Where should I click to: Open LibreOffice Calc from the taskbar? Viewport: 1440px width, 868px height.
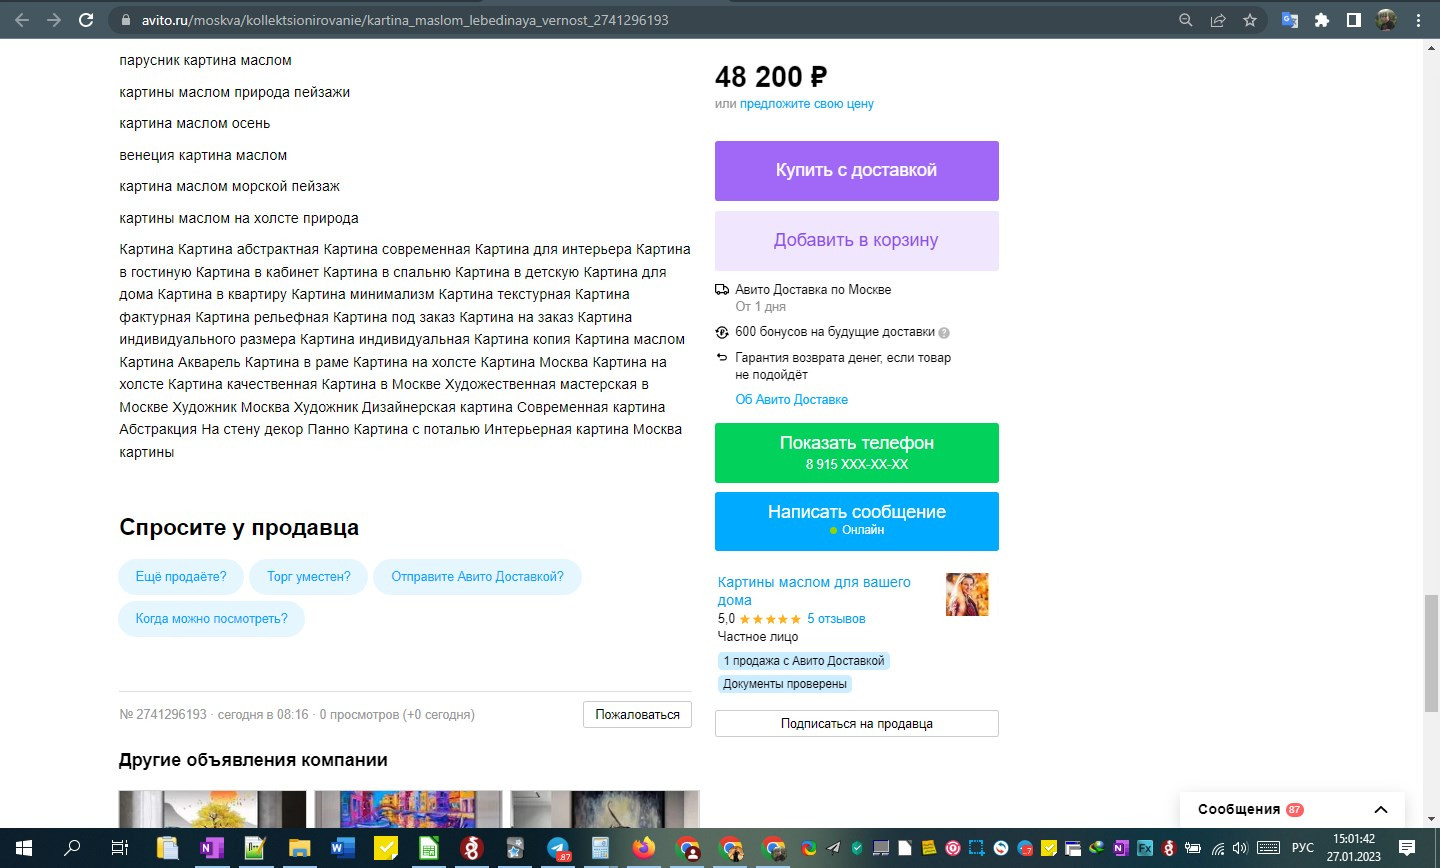(x=428, y=848)
